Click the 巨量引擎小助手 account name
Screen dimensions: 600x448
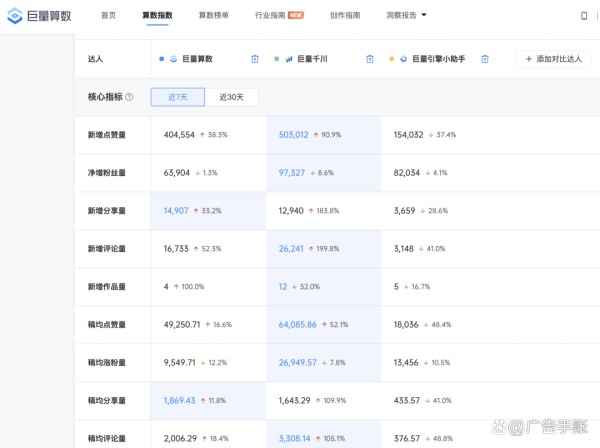(439, 59)
